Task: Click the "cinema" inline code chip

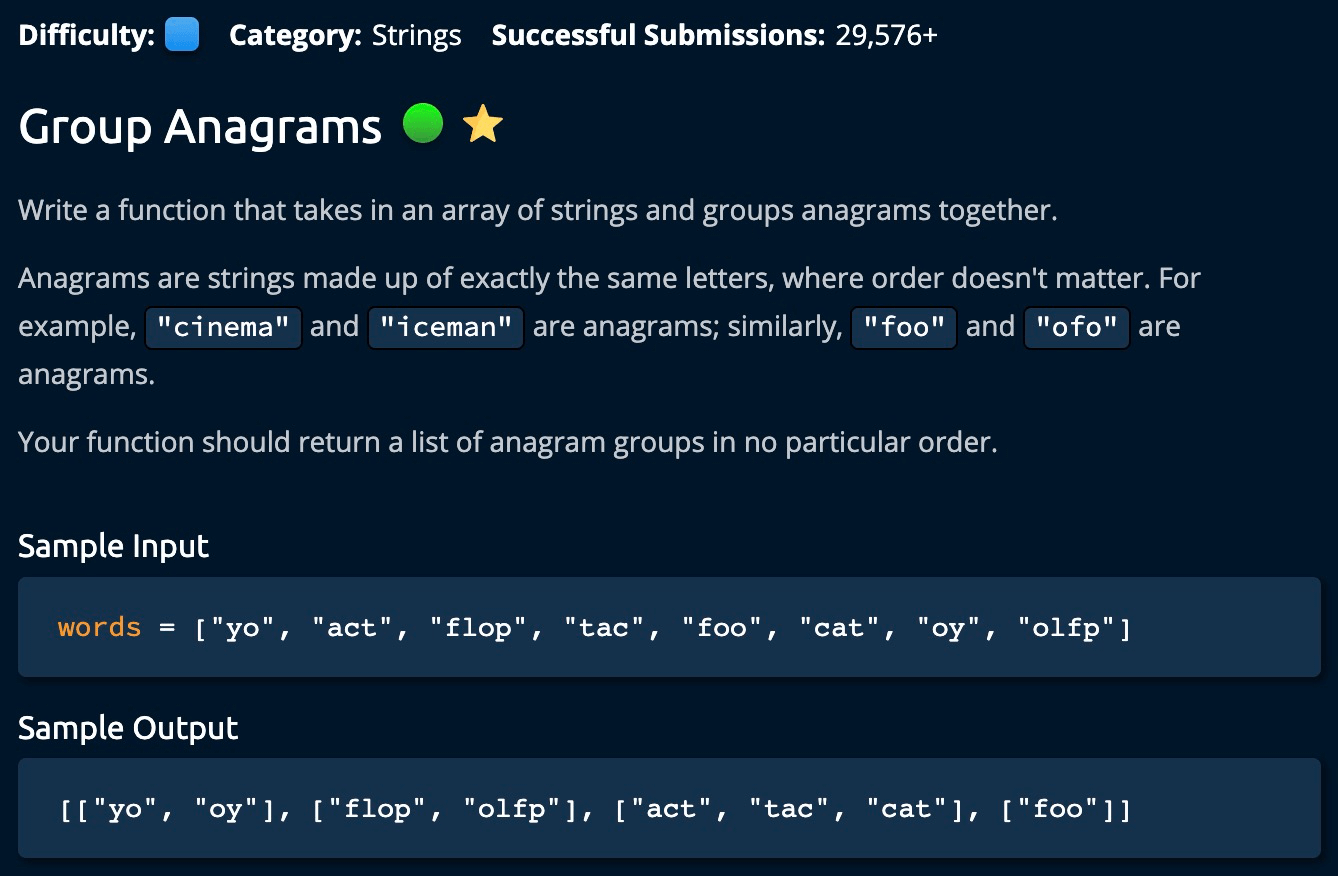Action: 224,327
